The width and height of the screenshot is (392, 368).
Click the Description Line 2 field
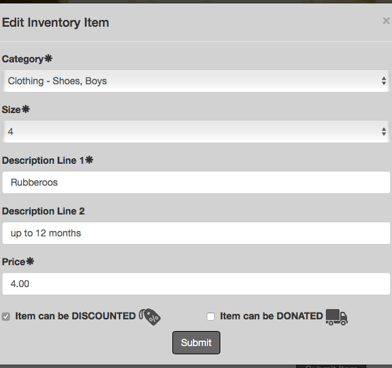pos(196,233)
